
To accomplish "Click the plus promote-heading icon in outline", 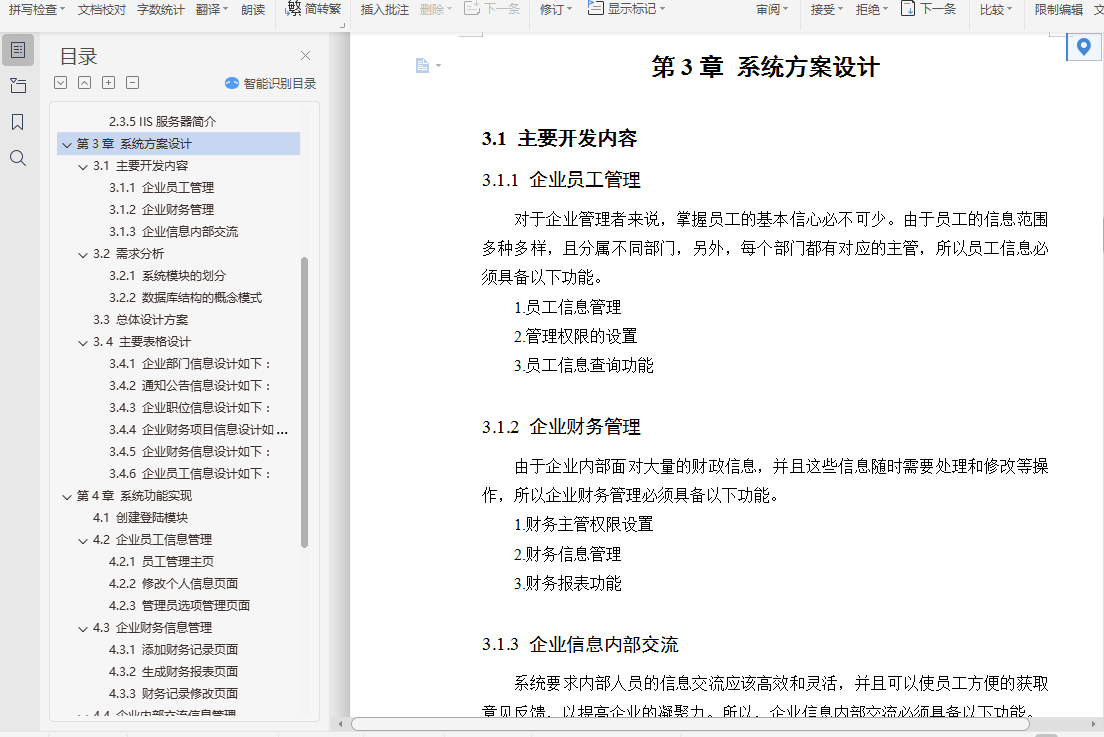I will pyautogui.click(x=108, y=82).
